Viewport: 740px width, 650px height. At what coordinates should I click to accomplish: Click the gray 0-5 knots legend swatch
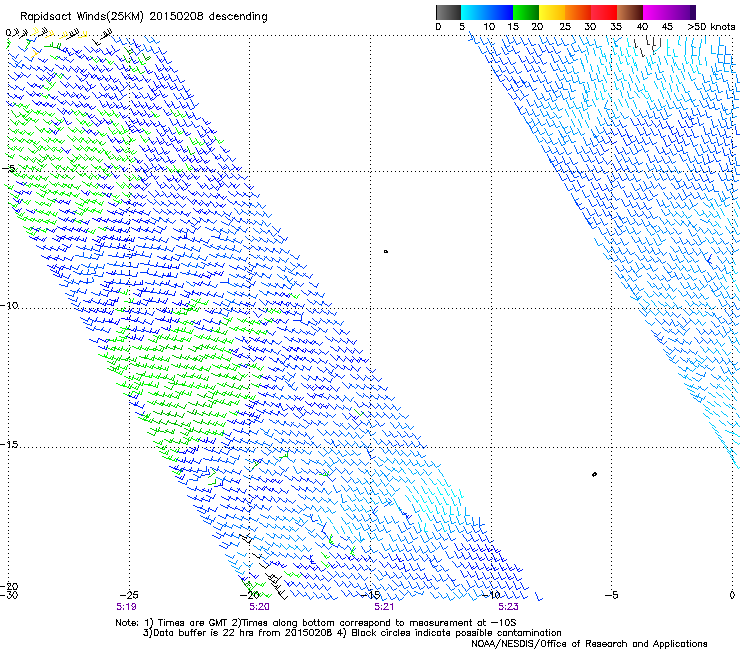coord(448,12)
